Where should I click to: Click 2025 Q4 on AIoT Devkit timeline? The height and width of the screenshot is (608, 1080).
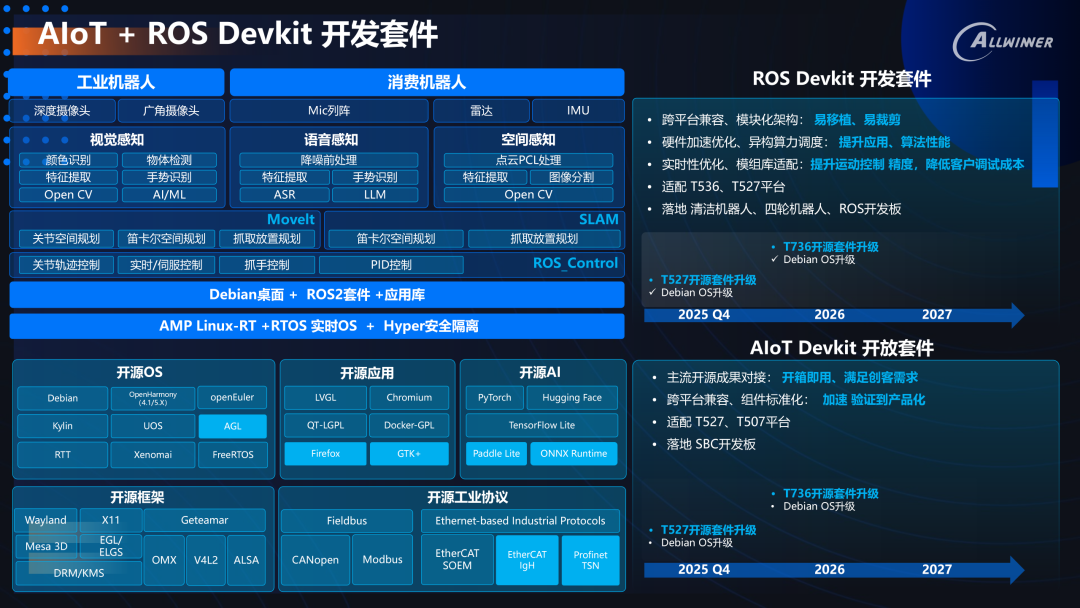click(x=704, y=570)
